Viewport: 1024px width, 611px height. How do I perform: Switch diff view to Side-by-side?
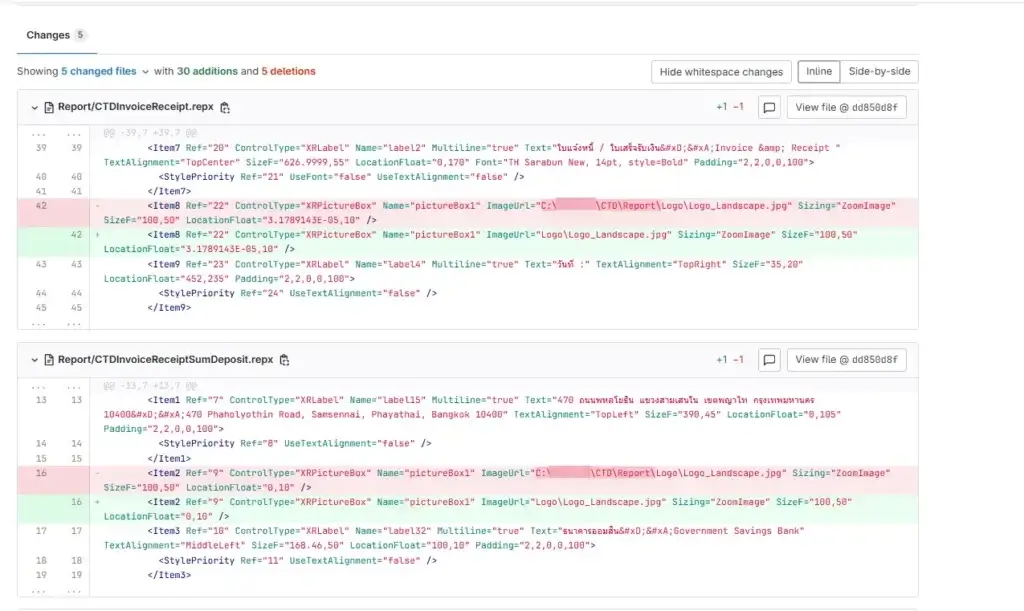878,72
